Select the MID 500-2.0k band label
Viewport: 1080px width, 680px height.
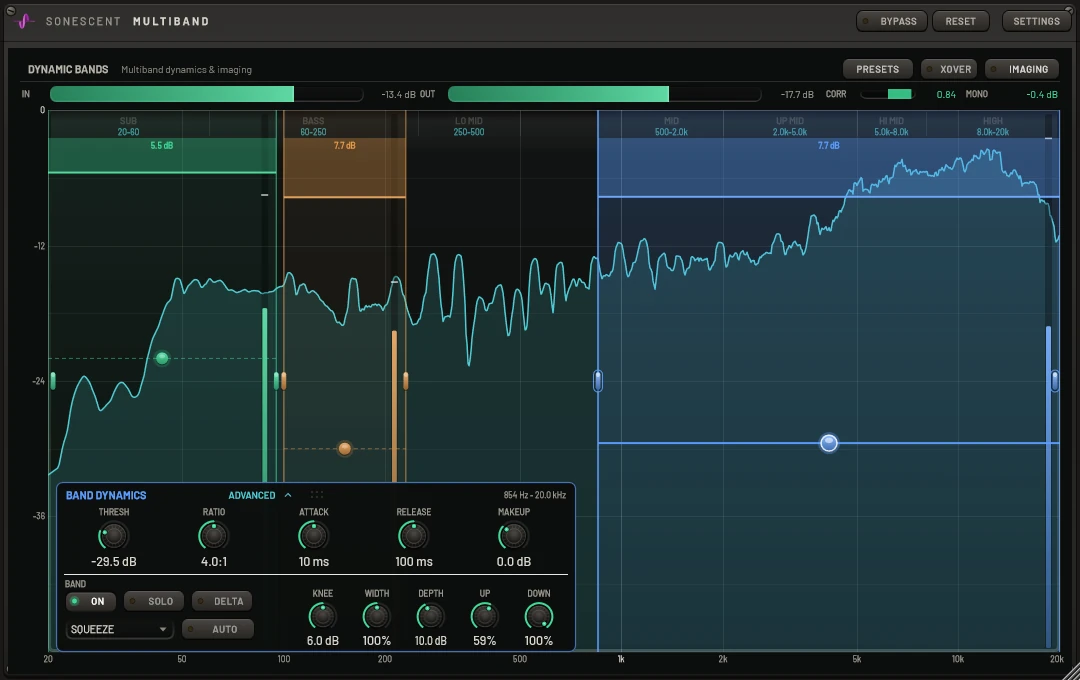[671, 126]
